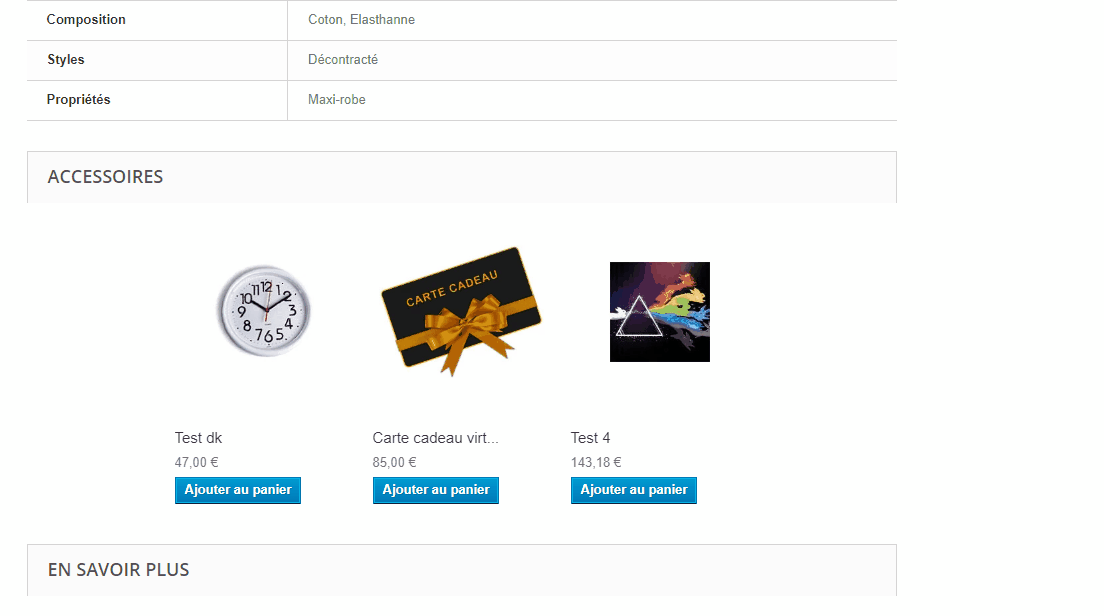Click the 47,00 € price

pyautogui.click(x=196, y=463)
